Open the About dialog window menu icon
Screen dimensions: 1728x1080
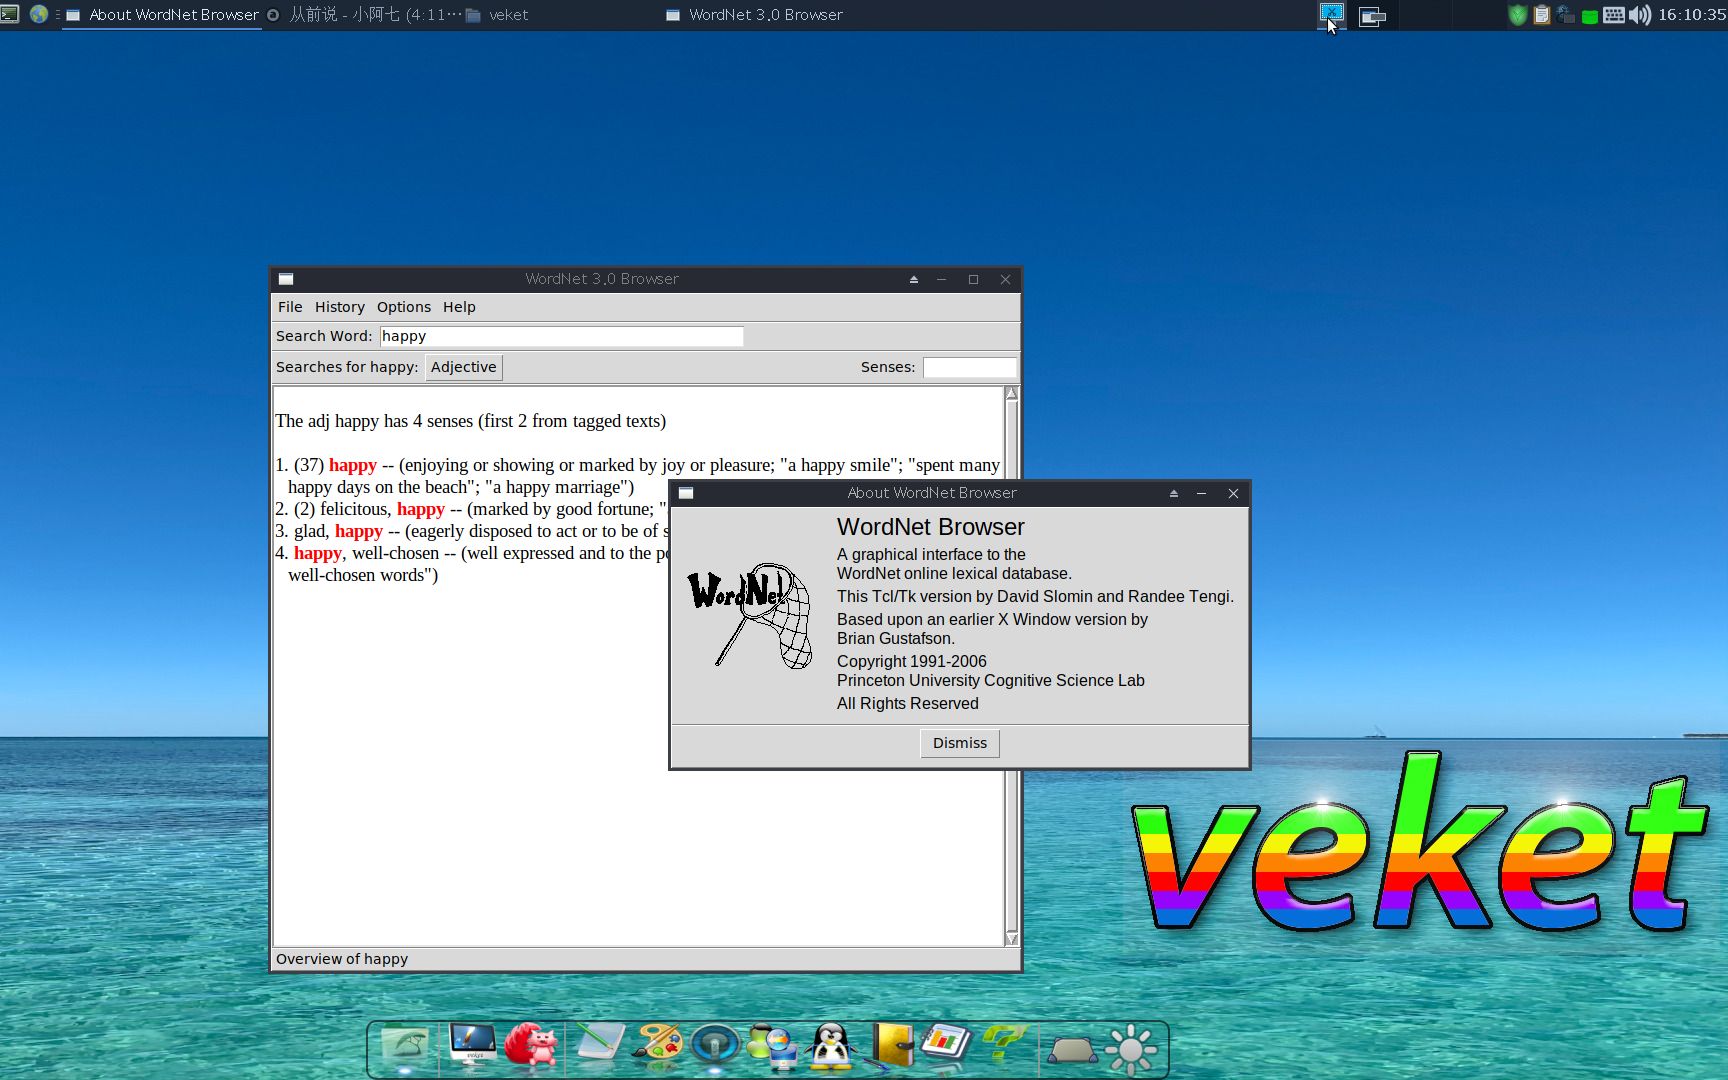click(x=686, y=493)
